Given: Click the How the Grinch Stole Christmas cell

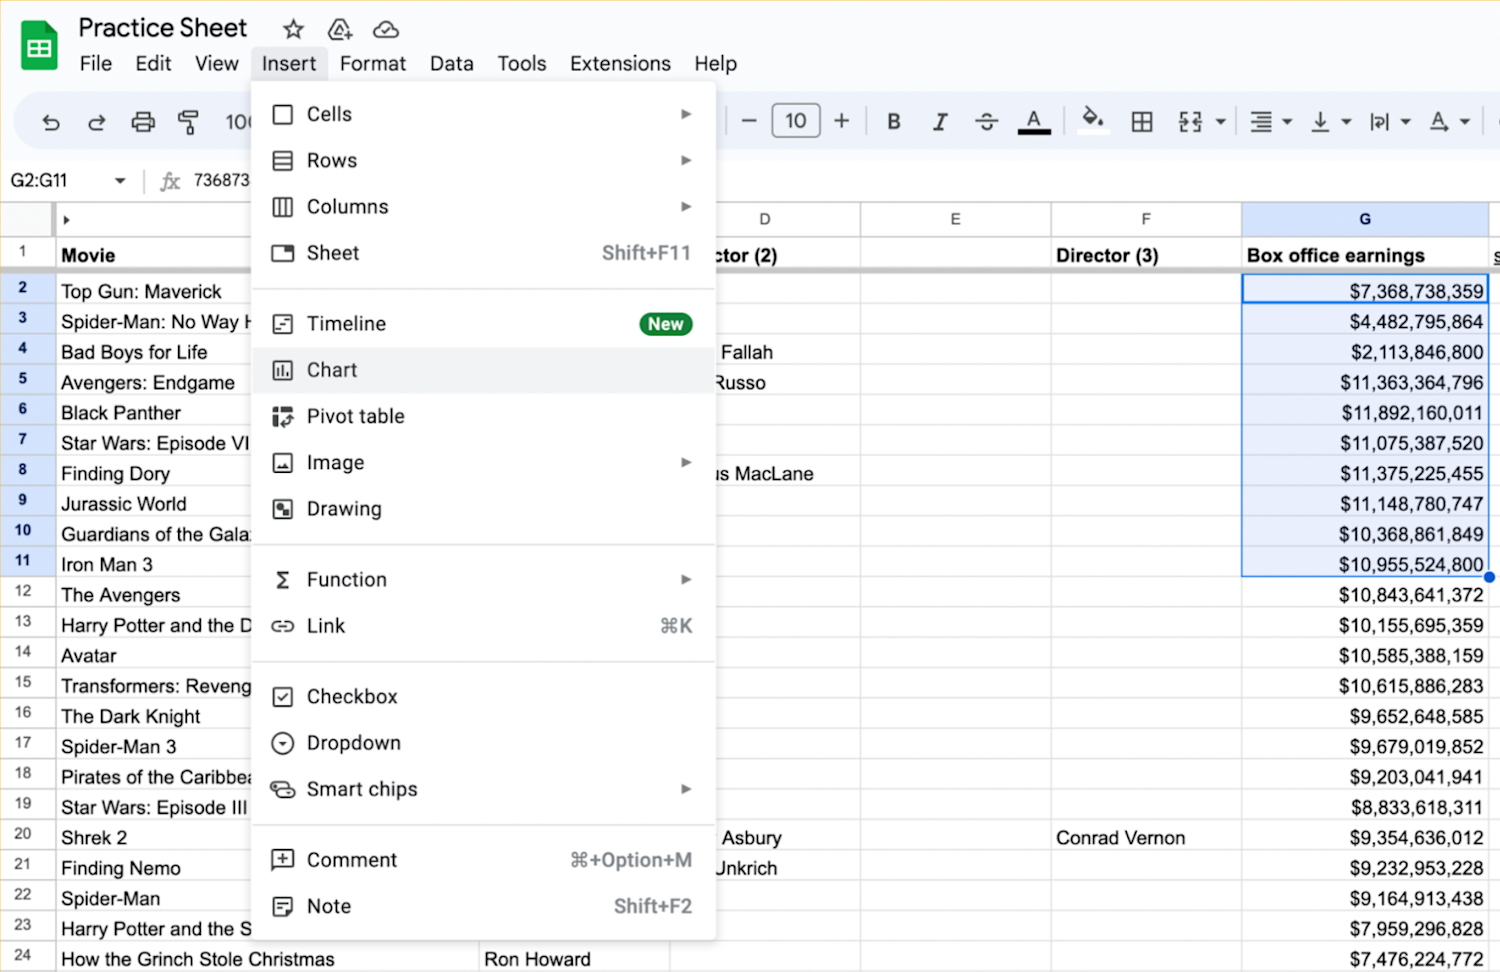Looking at the screenshot, I should point(267,959).
